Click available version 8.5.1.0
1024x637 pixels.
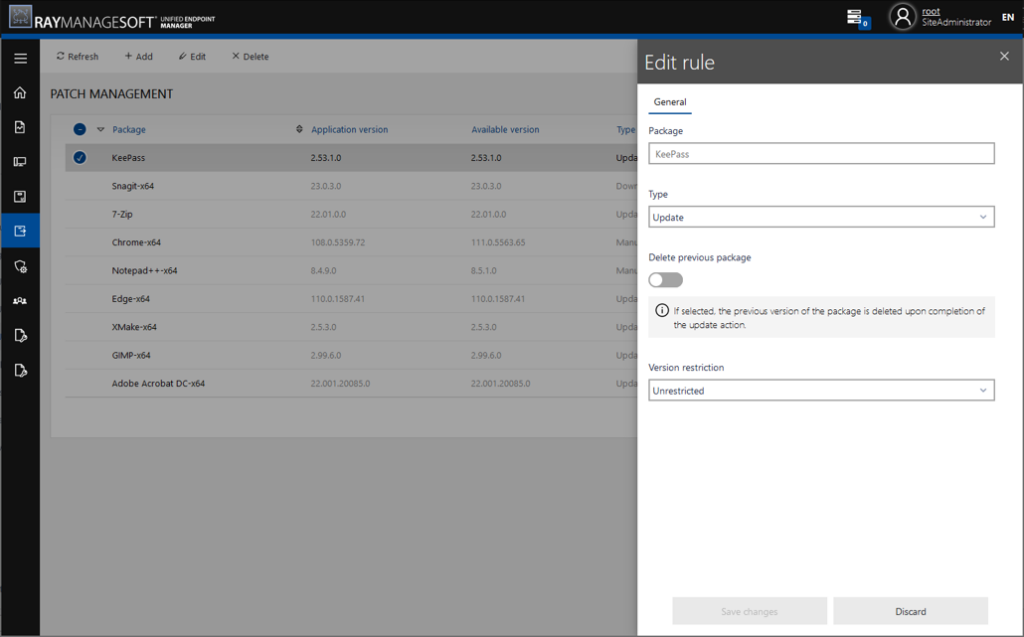[483, 270]
